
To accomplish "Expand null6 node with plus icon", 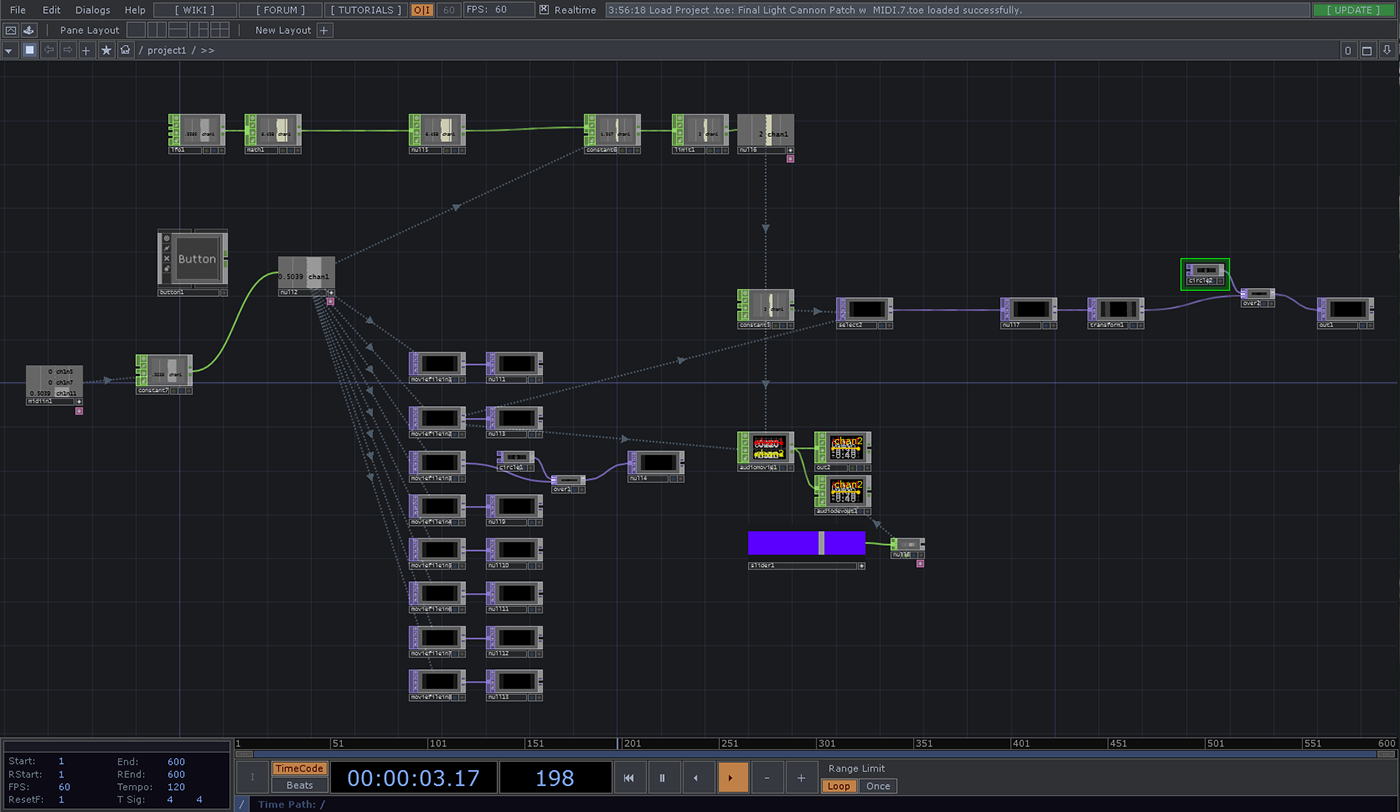I will pos(789,150).
